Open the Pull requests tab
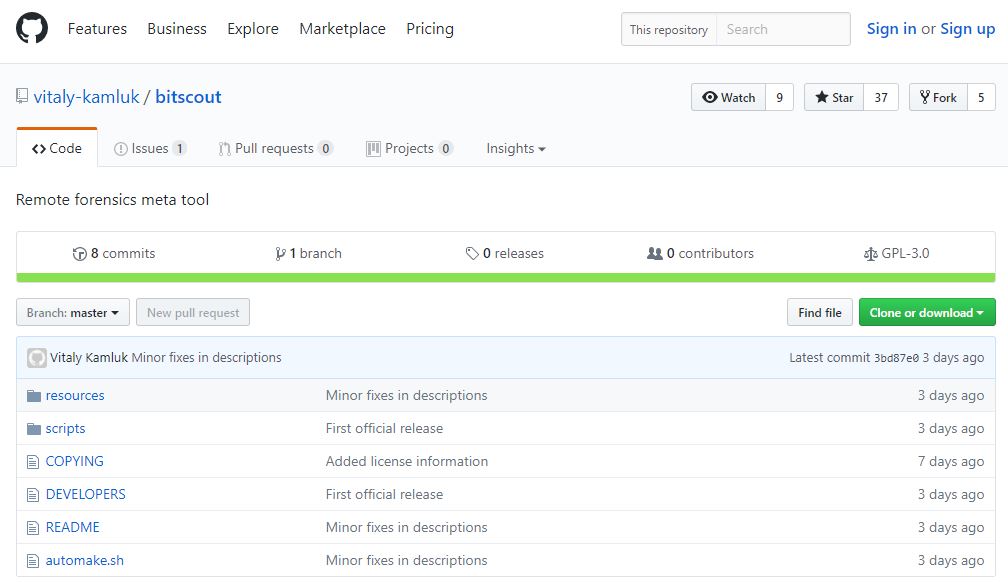The height and width of the screenshot is (582, 1008). (x=276, y=149)
